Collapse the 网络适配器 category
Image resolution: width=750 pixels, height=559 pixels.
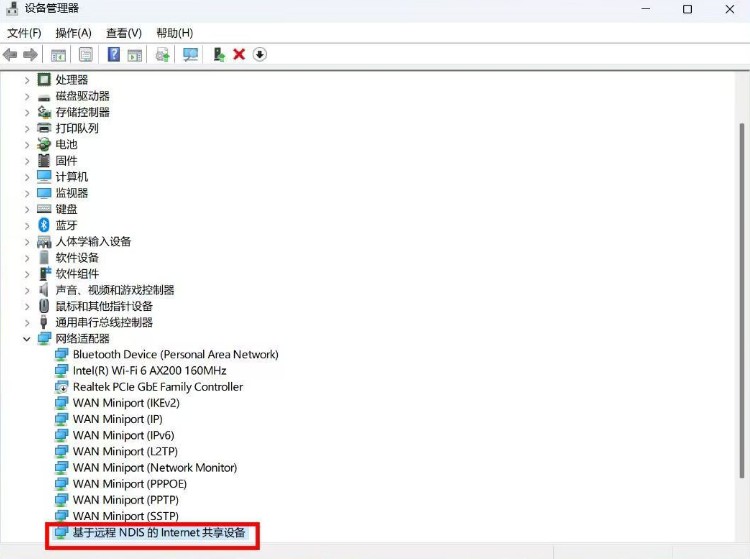(27, 339)
